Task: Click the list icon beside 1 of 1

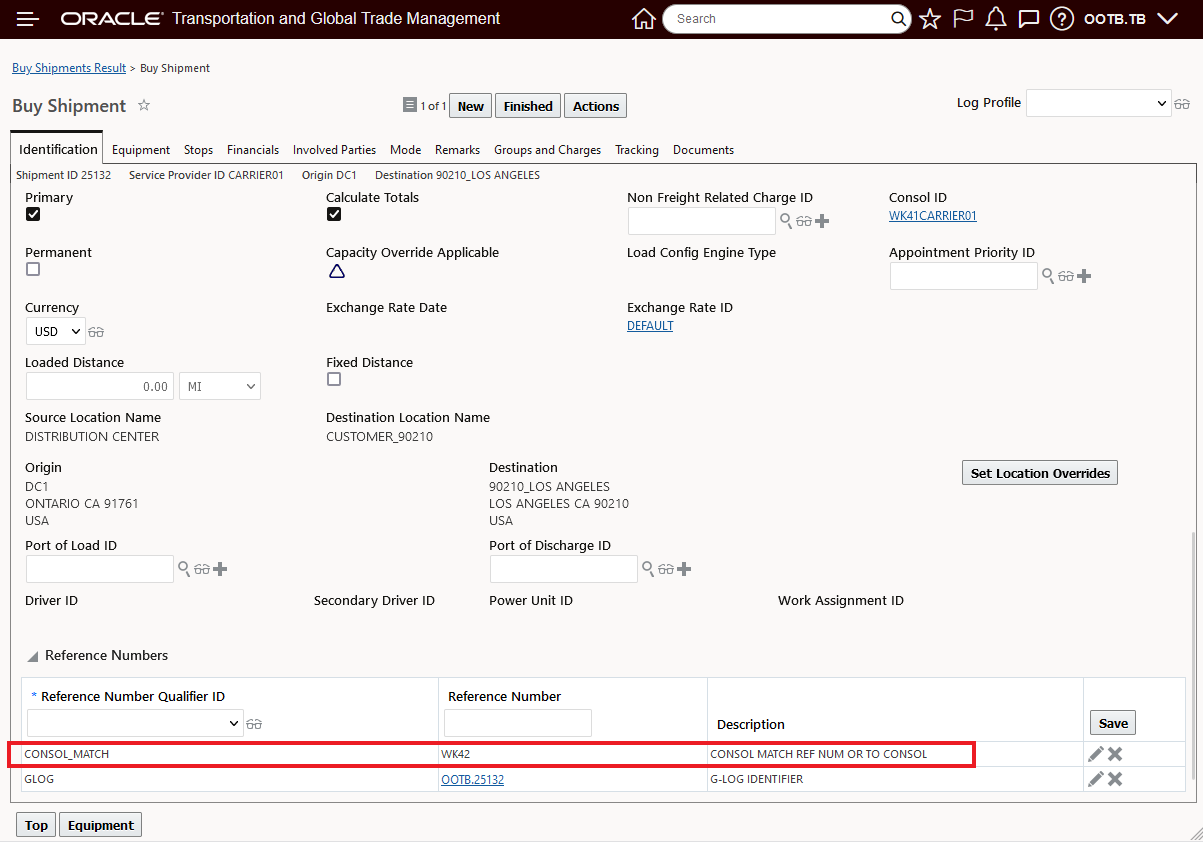Action: coord(409,105)
